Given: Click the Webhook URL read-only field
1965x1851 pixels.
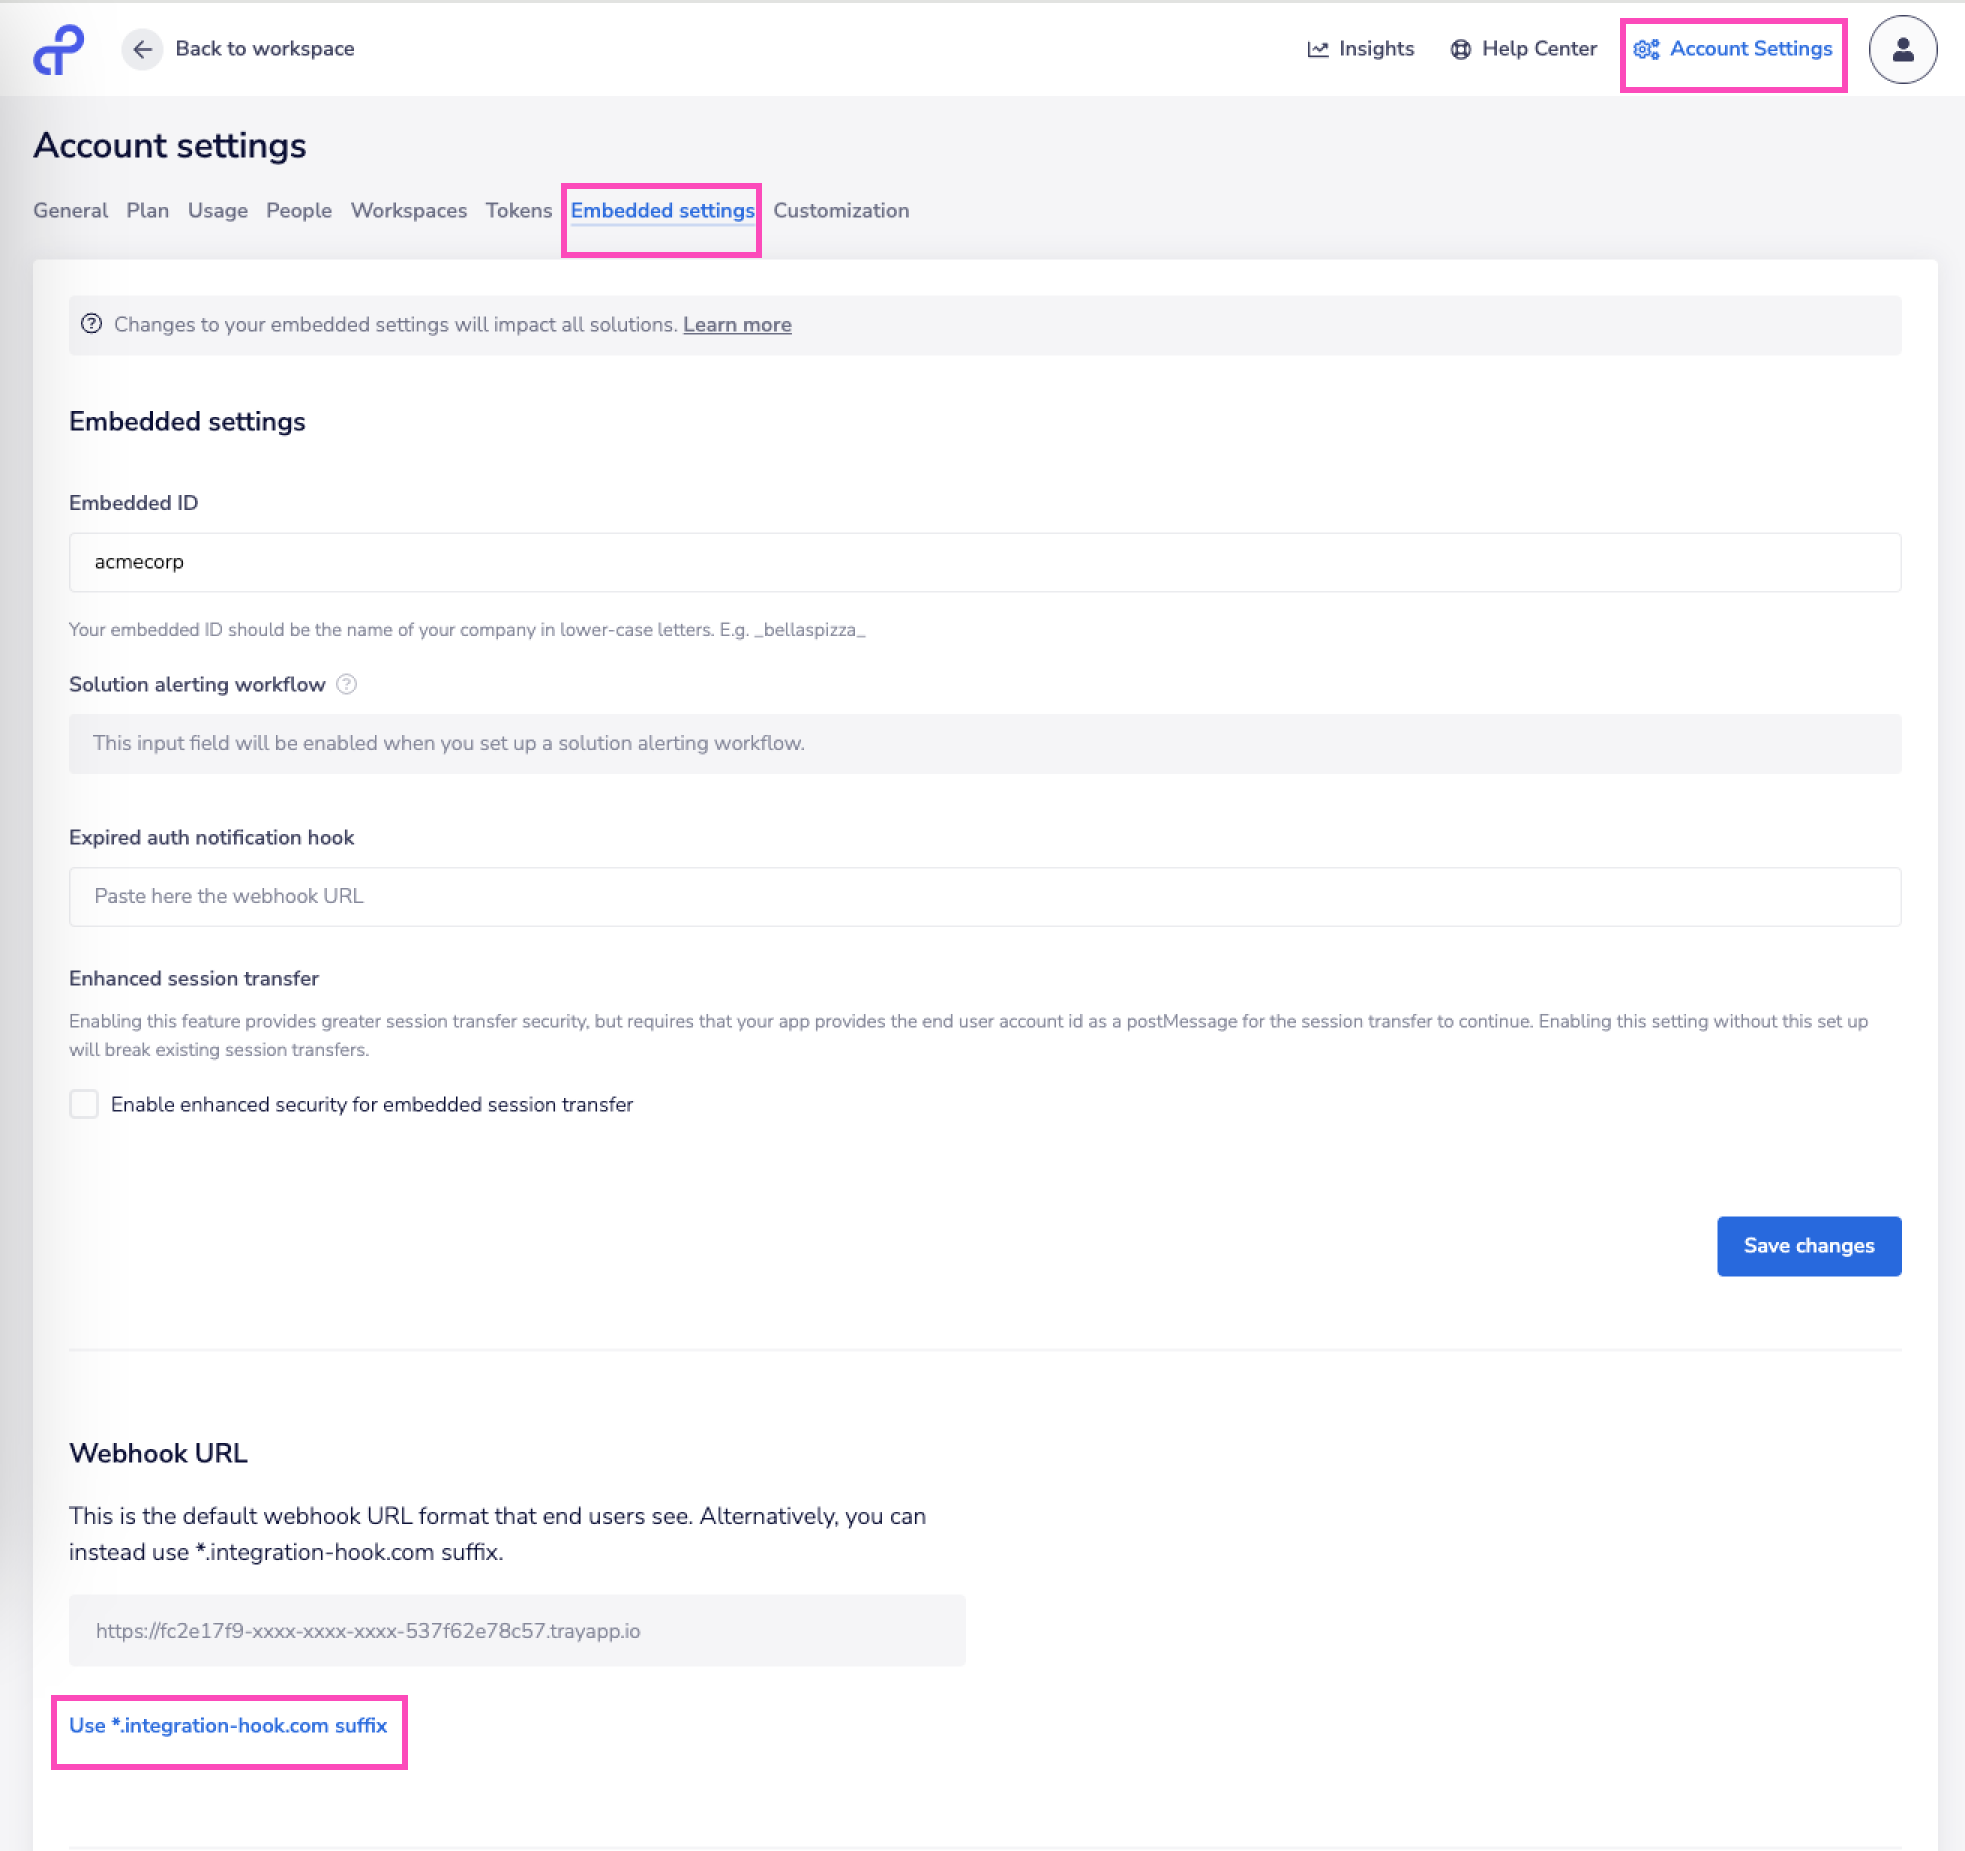Looking at the screenshot, I should click(516, 1630).
